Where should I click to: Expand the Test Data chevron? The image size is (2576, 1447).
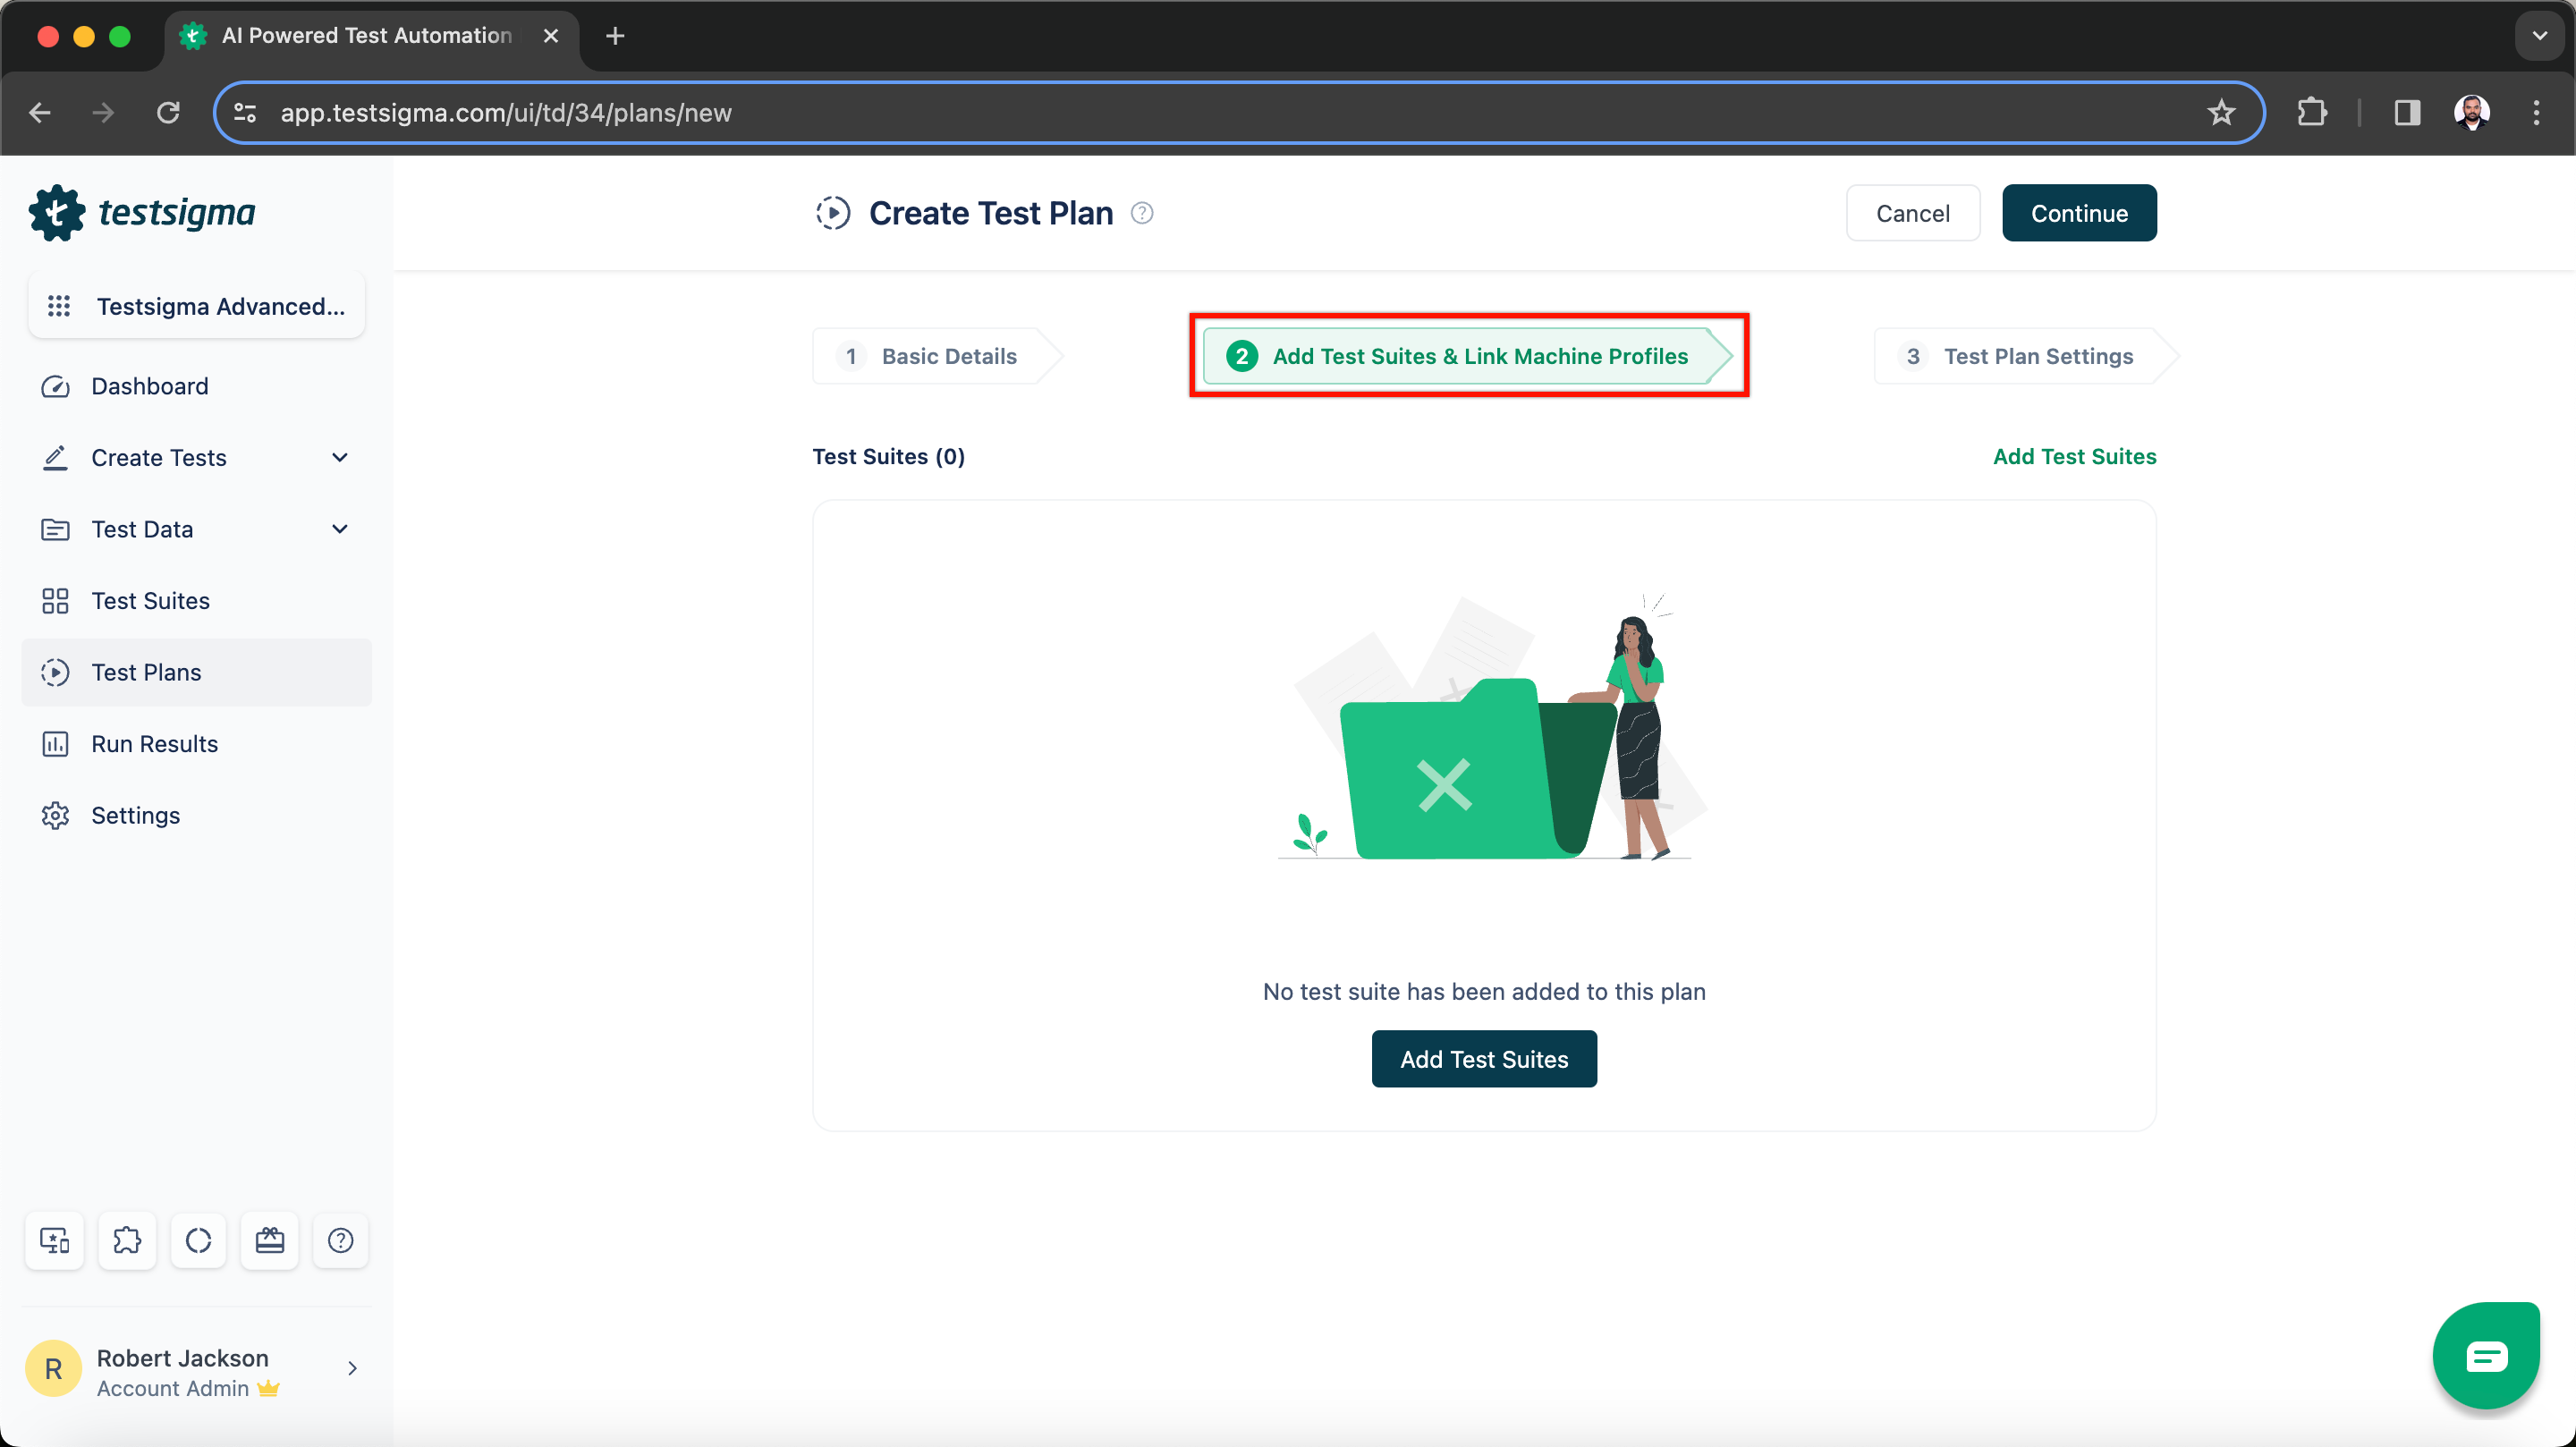click(x=340, y=529)
